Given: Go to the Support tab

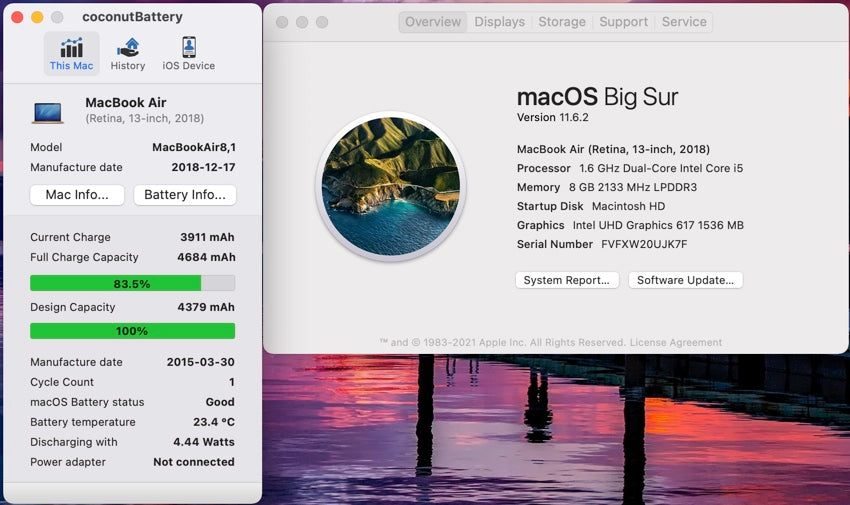Looking at the screenshot, I should 623,22.
